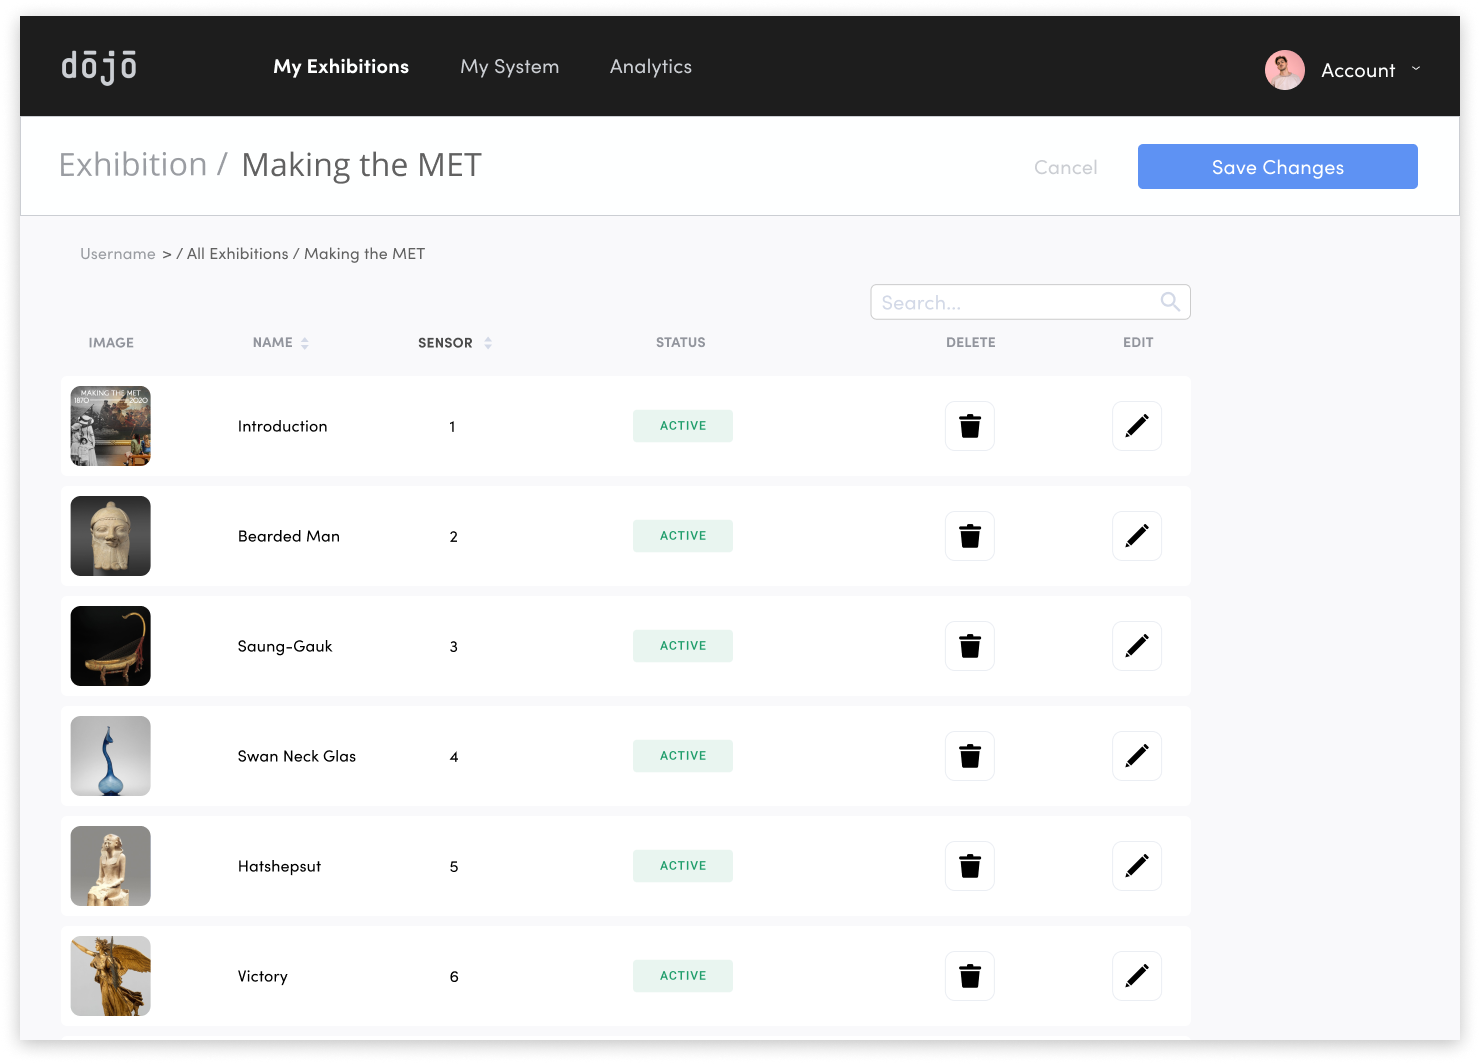
Task: Click the Swan Neck Glas bottle thumbnail
Action: (111, 756)
